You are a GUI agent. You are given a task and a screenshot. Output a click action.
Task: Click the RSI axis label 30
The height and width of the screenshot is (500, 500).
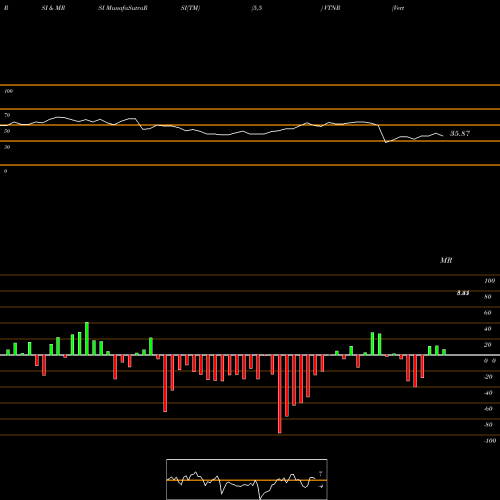7,147
